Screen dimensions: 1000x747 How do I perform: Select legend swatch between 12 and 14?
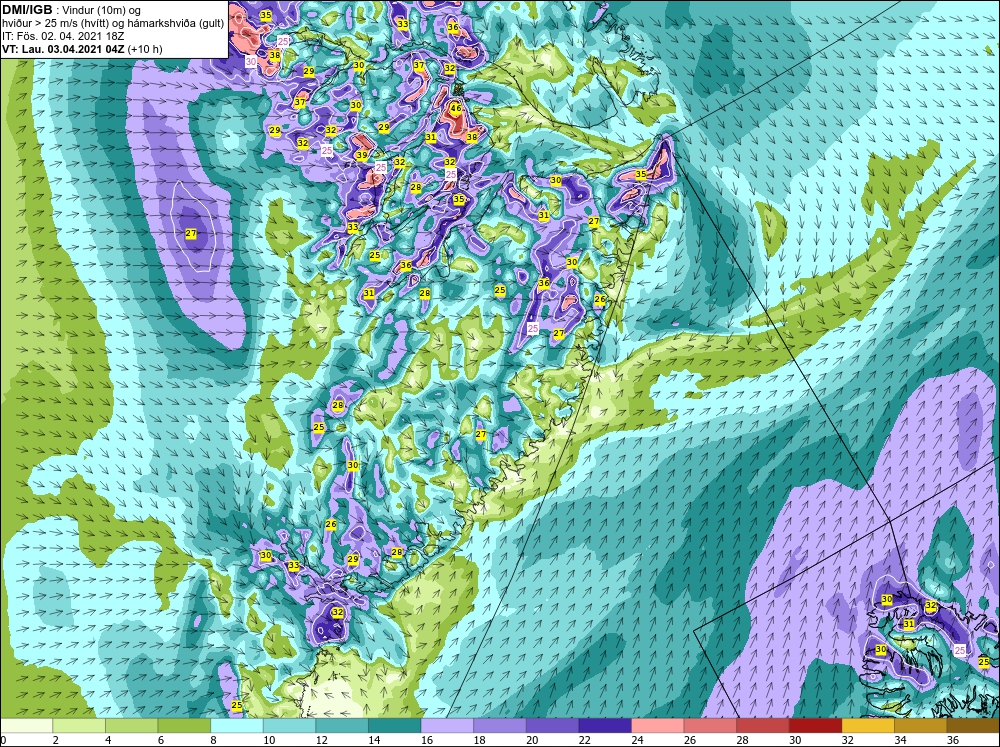coord(342,726)
